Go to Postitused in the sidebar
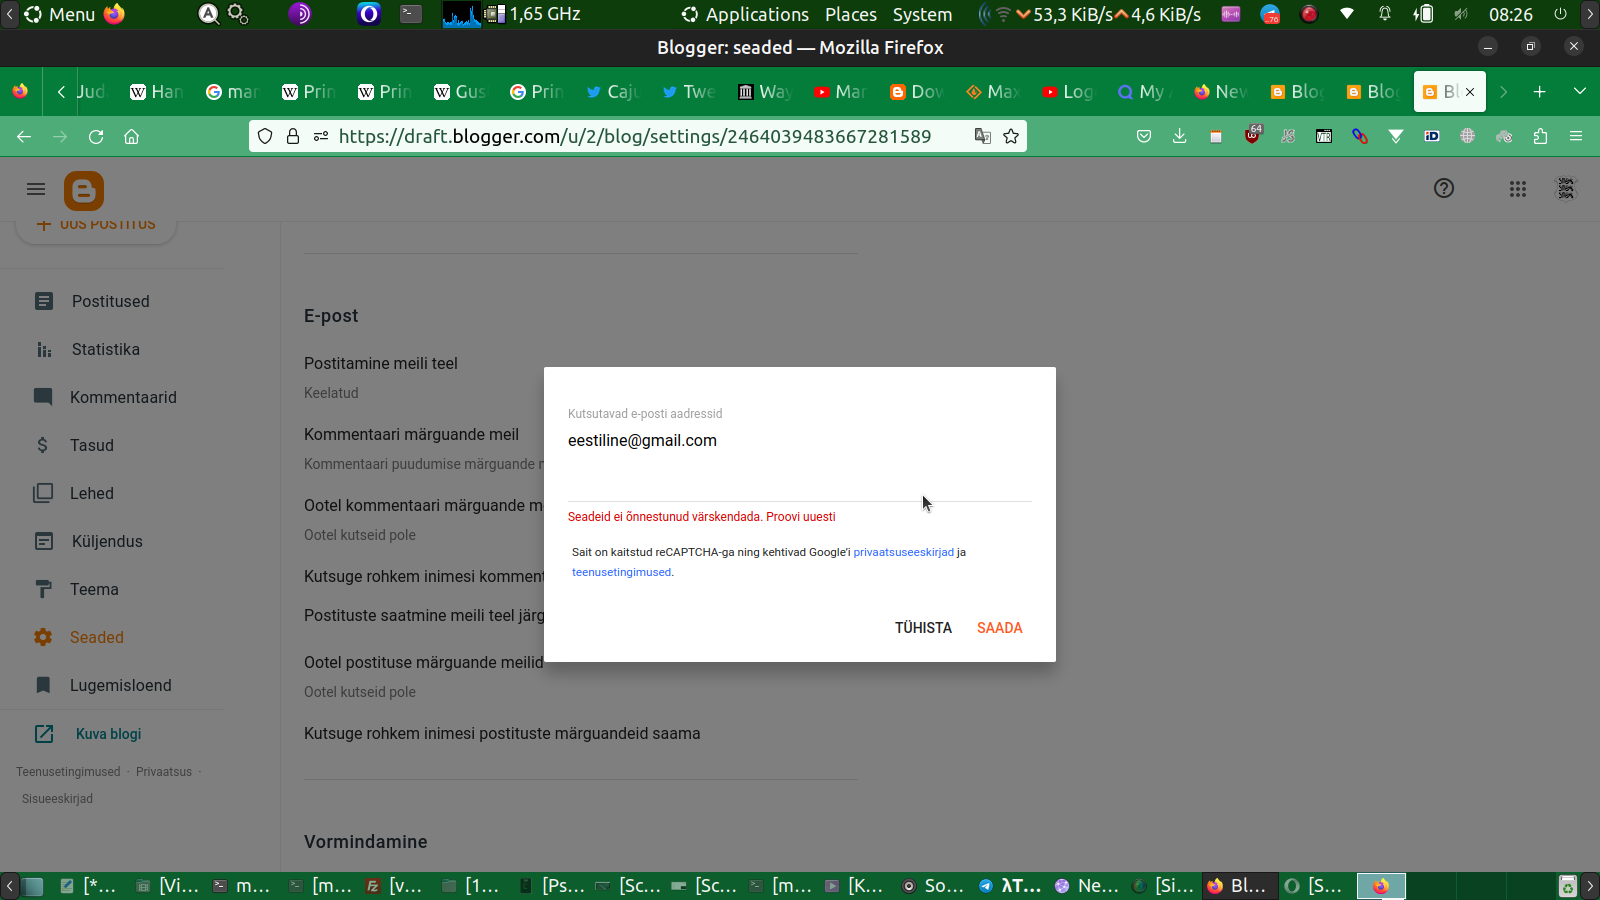Screen dimensions: 1600x900 [x=111, y=301]
